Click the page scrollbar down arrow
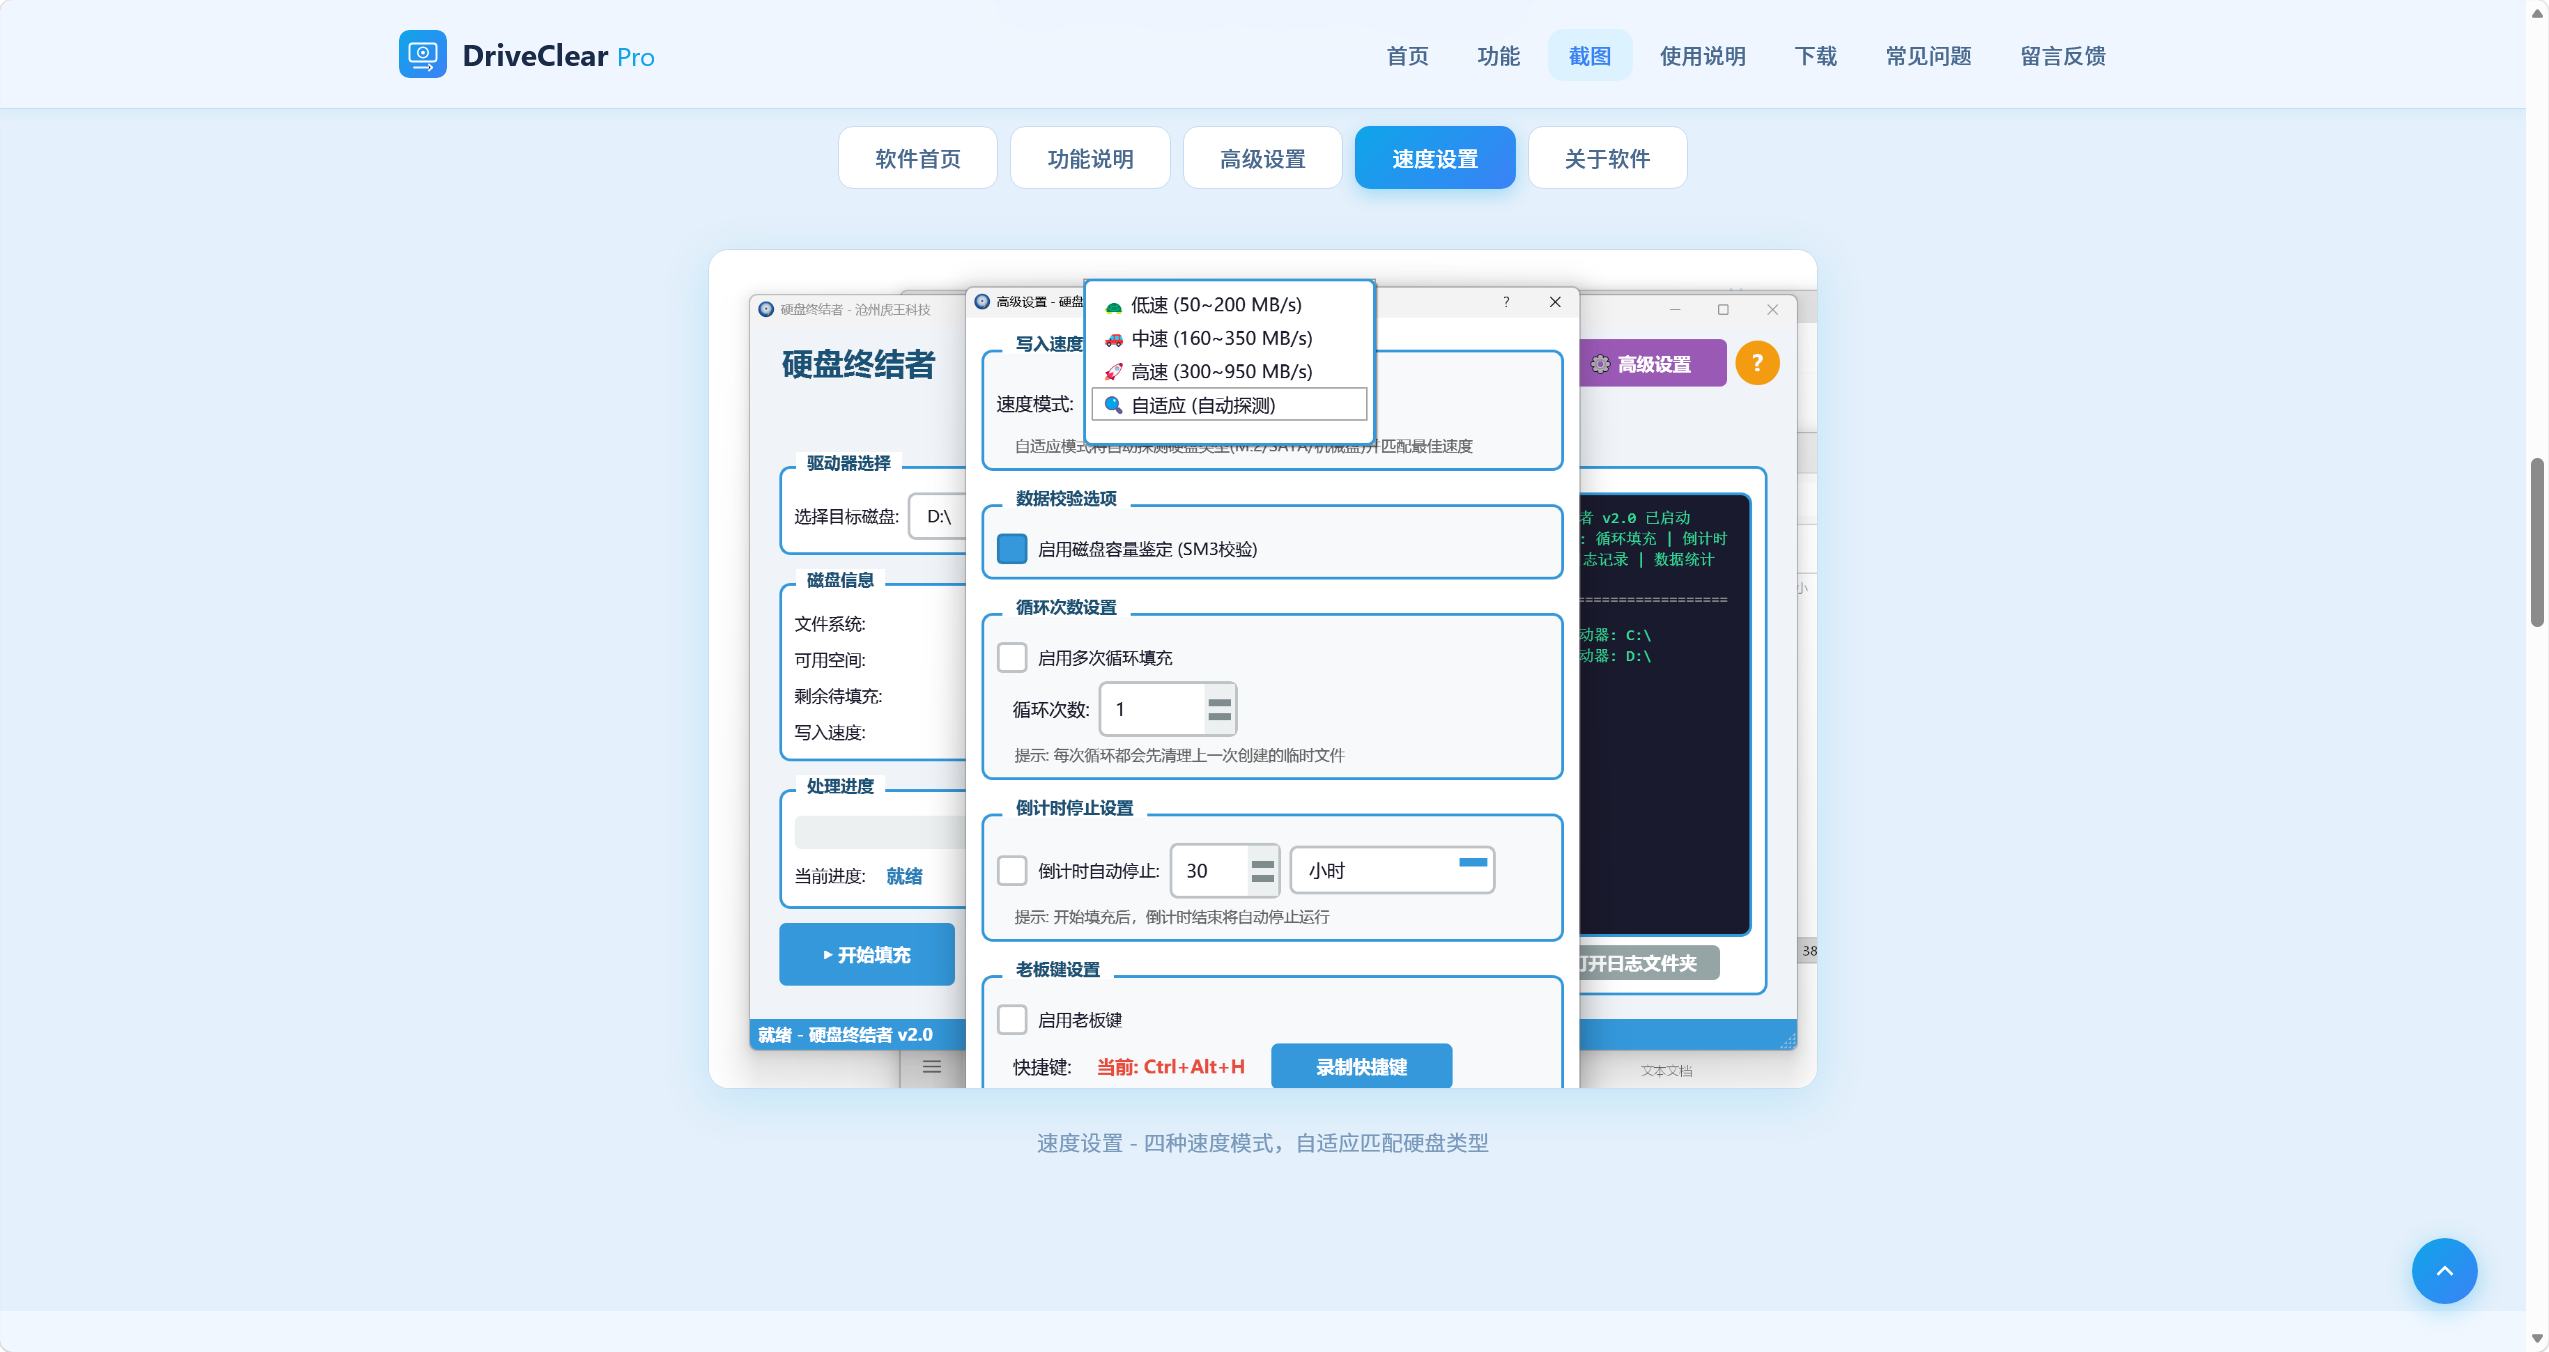The image size is (2549, 1352). pos(2537,1338)
